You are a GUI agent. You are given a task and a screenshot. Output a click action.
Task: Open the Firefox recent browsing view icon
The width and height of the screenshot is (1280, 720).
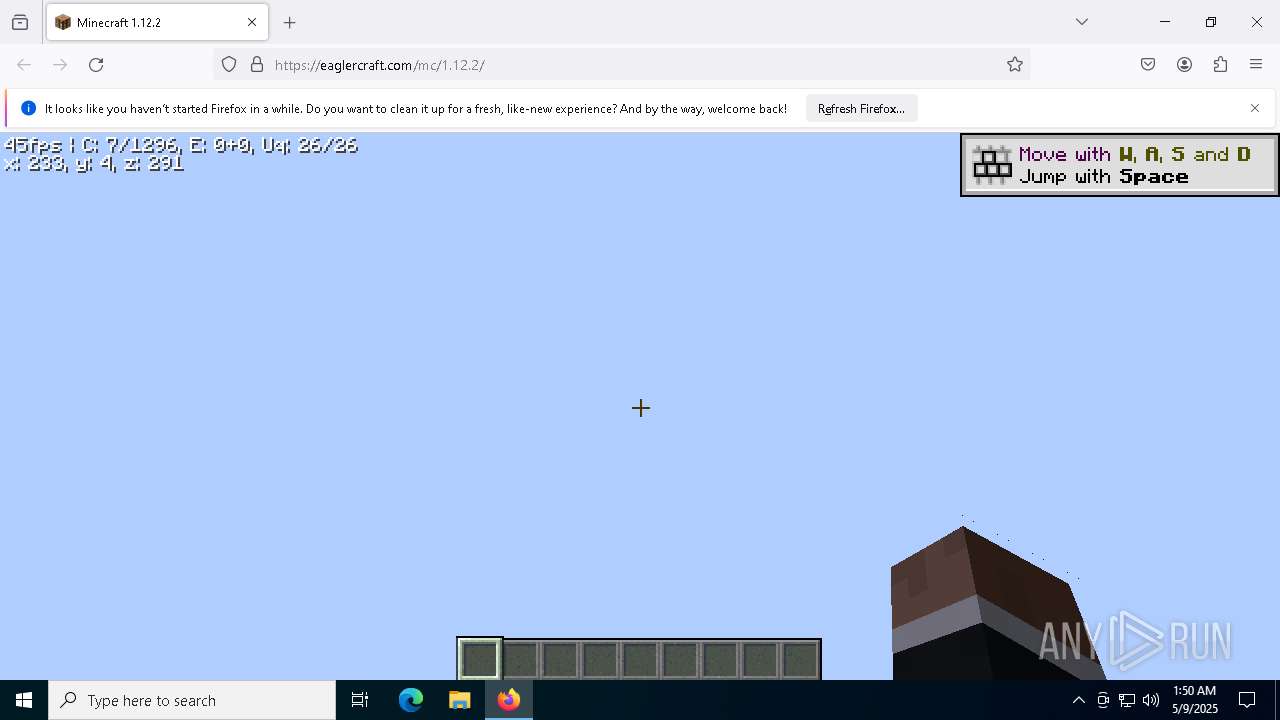point(20,22)
